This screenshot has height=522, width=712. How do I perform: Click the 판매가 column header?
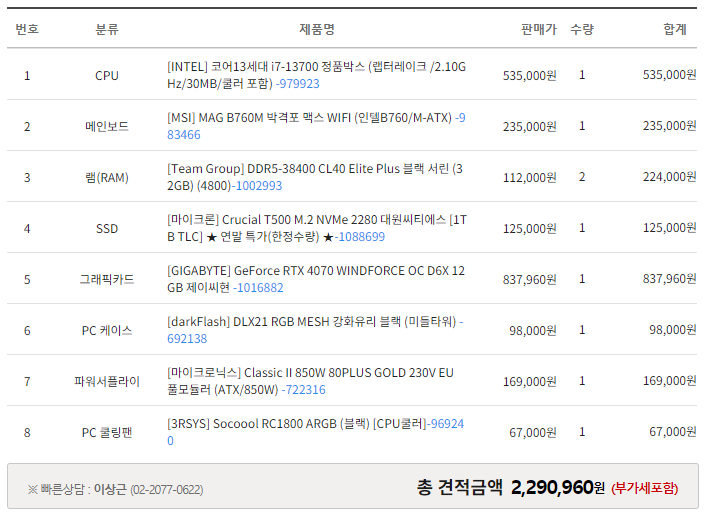point(539,29)
